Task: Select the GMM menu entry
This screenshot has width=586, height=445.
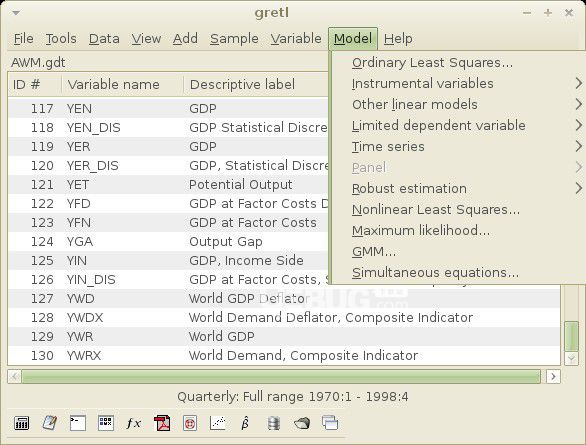Action: coord(459,251)
